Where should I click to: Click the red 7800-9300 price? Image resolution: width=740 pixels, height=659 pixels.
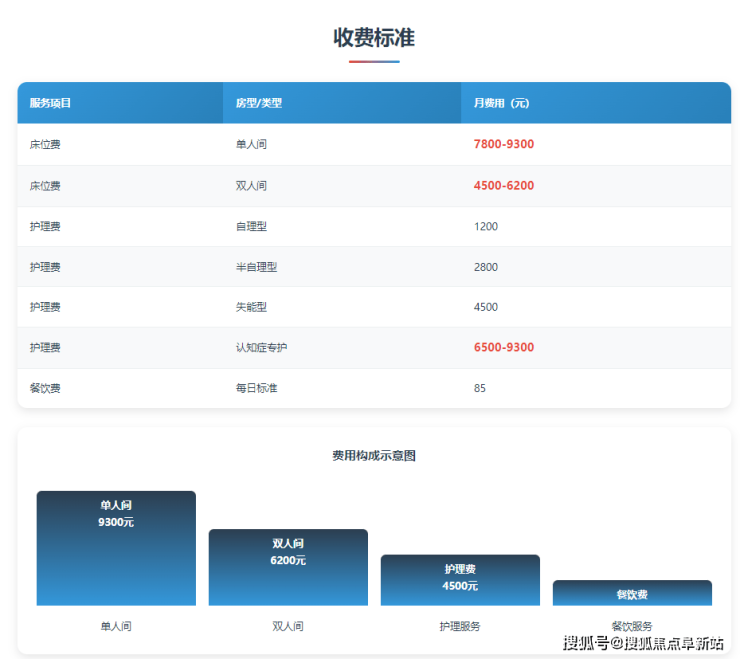point(503,144)
